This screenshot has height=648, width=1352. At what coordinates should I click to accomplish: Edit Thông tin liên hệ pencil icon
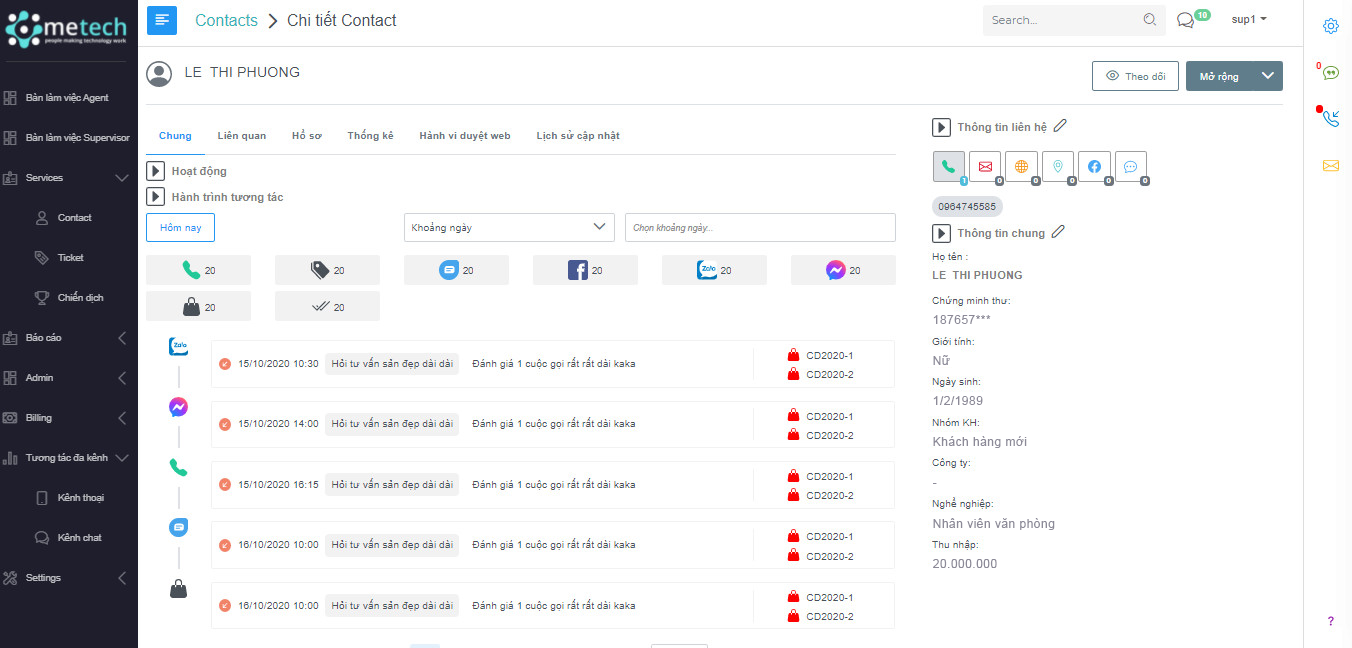[x=1060, y=126]
